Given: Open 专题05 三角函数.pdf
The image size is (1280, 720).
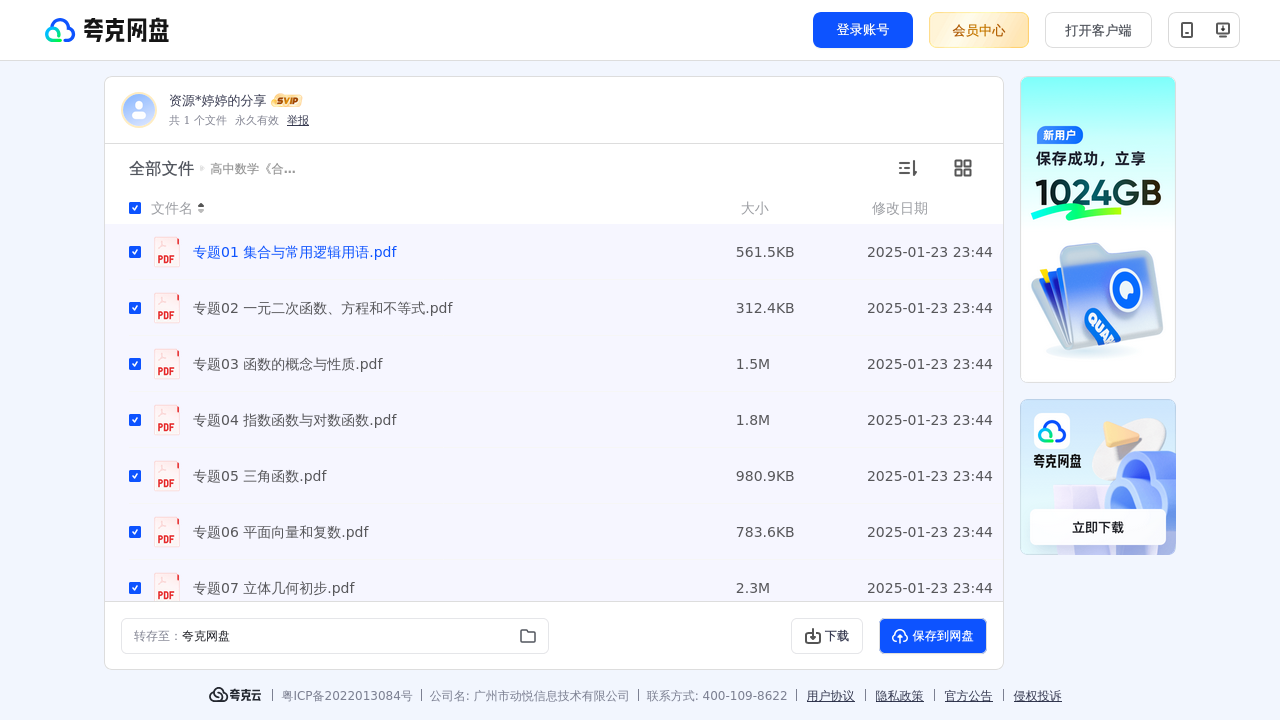Looking at the screenshot, I should (260, 476).
